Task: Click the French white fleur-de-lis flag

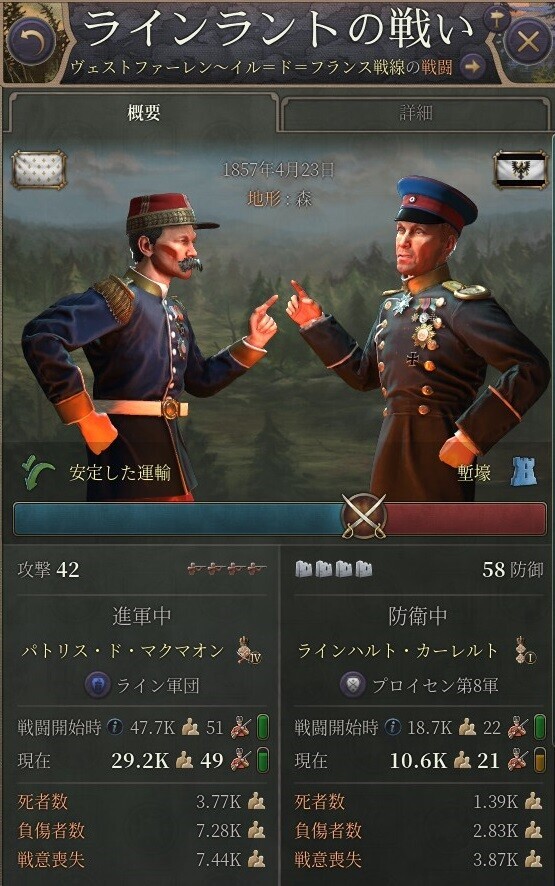Action: 39,170
